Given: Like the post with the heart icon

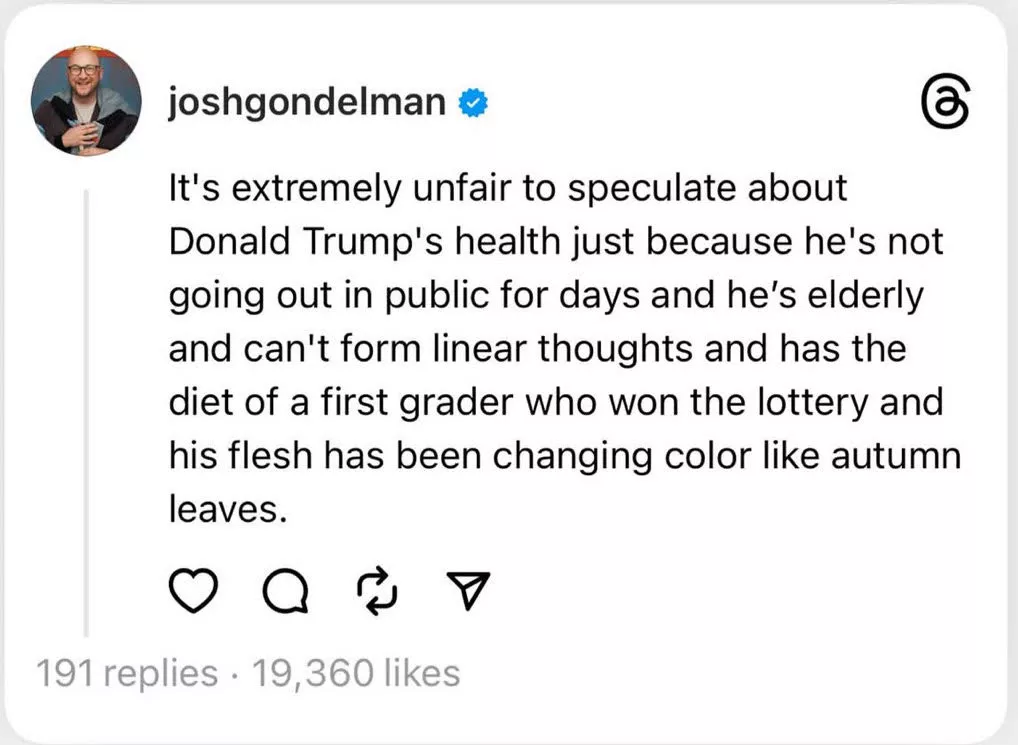Looking at the screenshot, I should point(193,591).
